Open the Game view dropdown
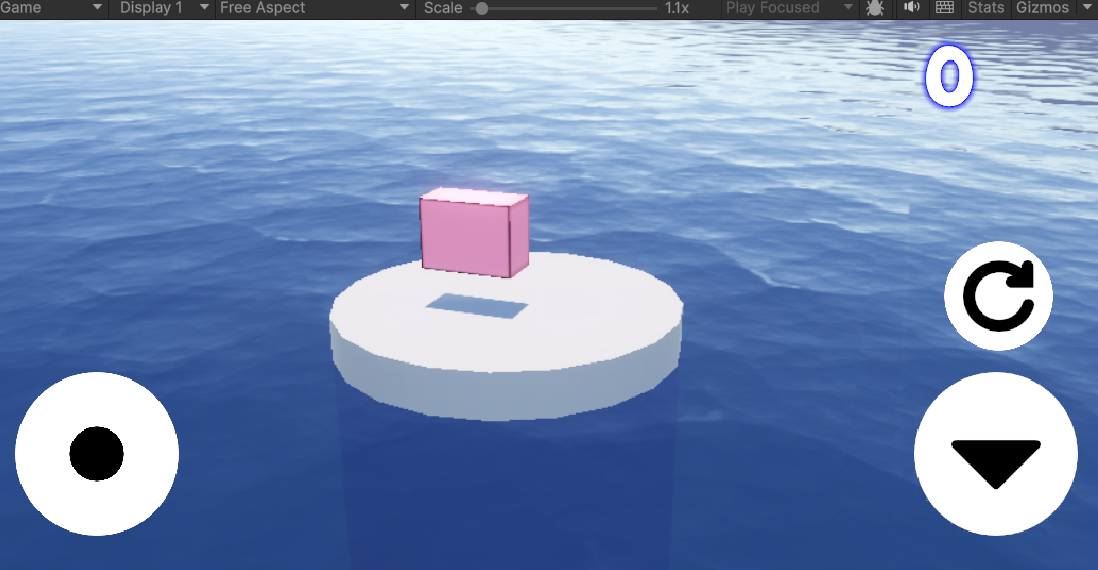 (x=53, y=8)
